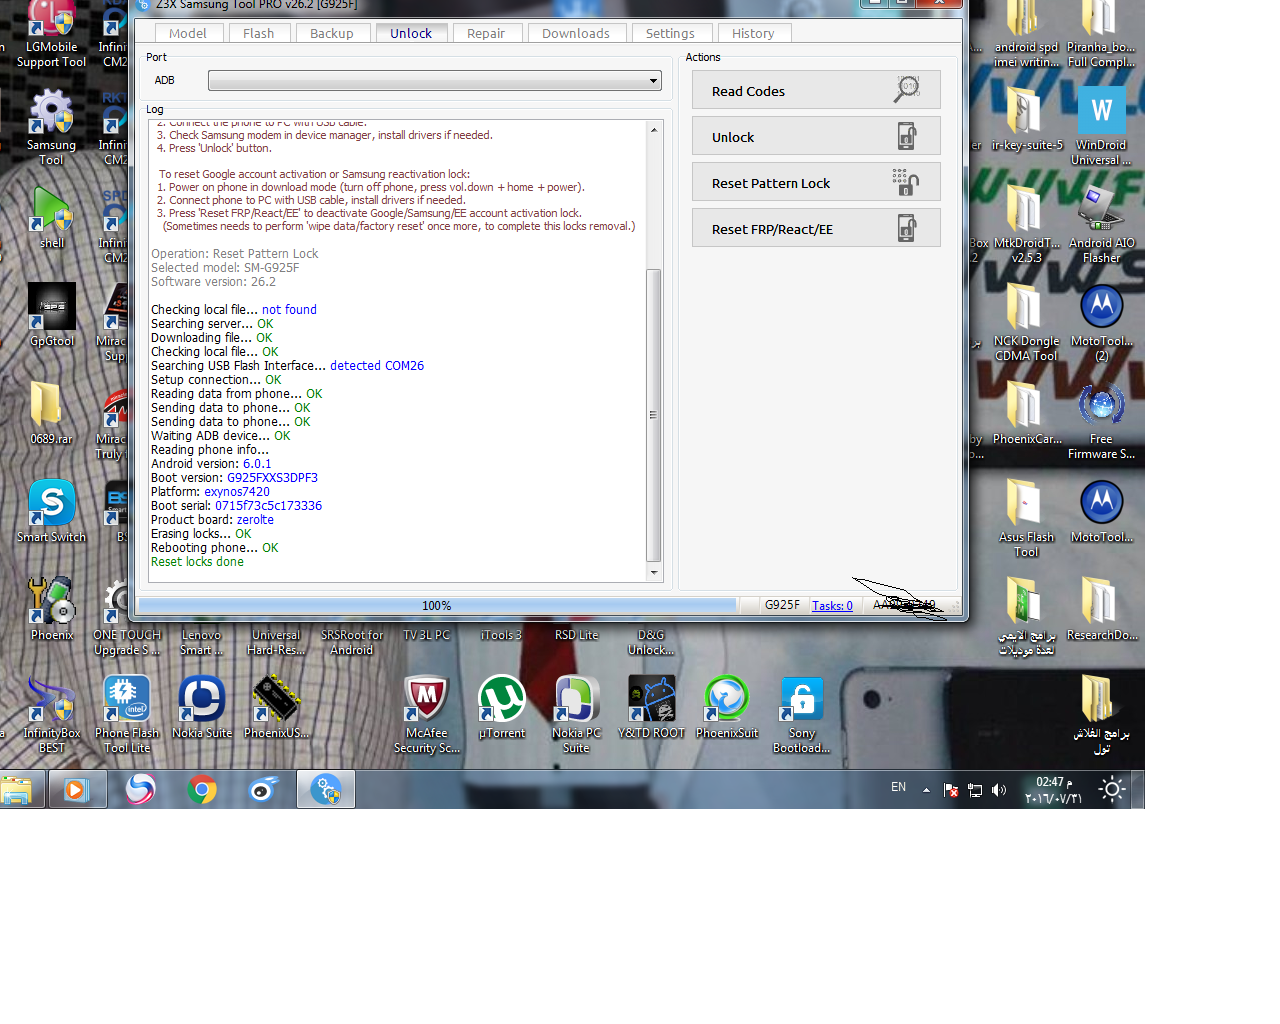Open the 0689.rar folder icon

click(x=51, y=413)
